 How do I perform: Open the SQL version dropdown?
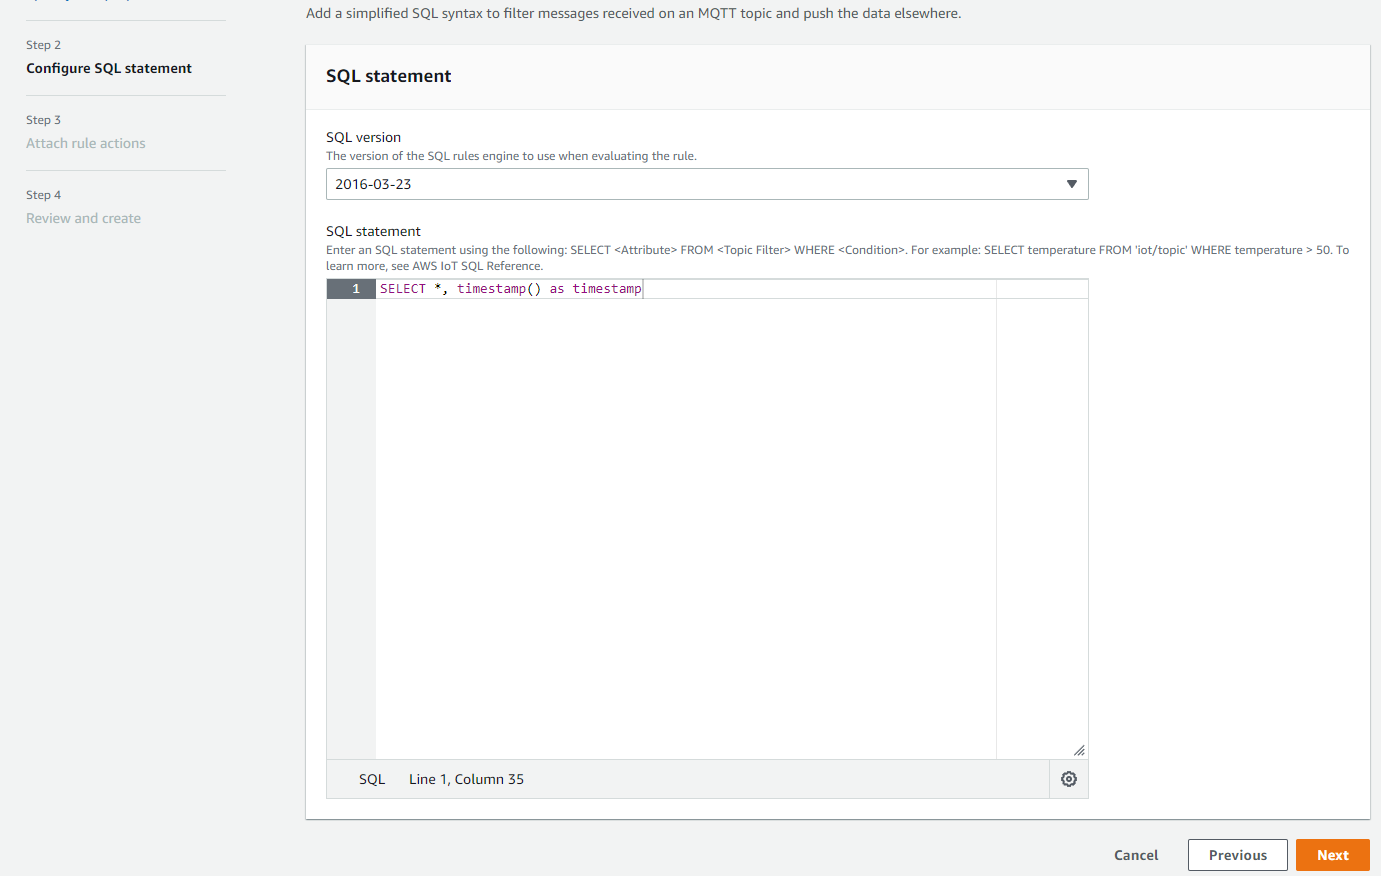(707, 184)
